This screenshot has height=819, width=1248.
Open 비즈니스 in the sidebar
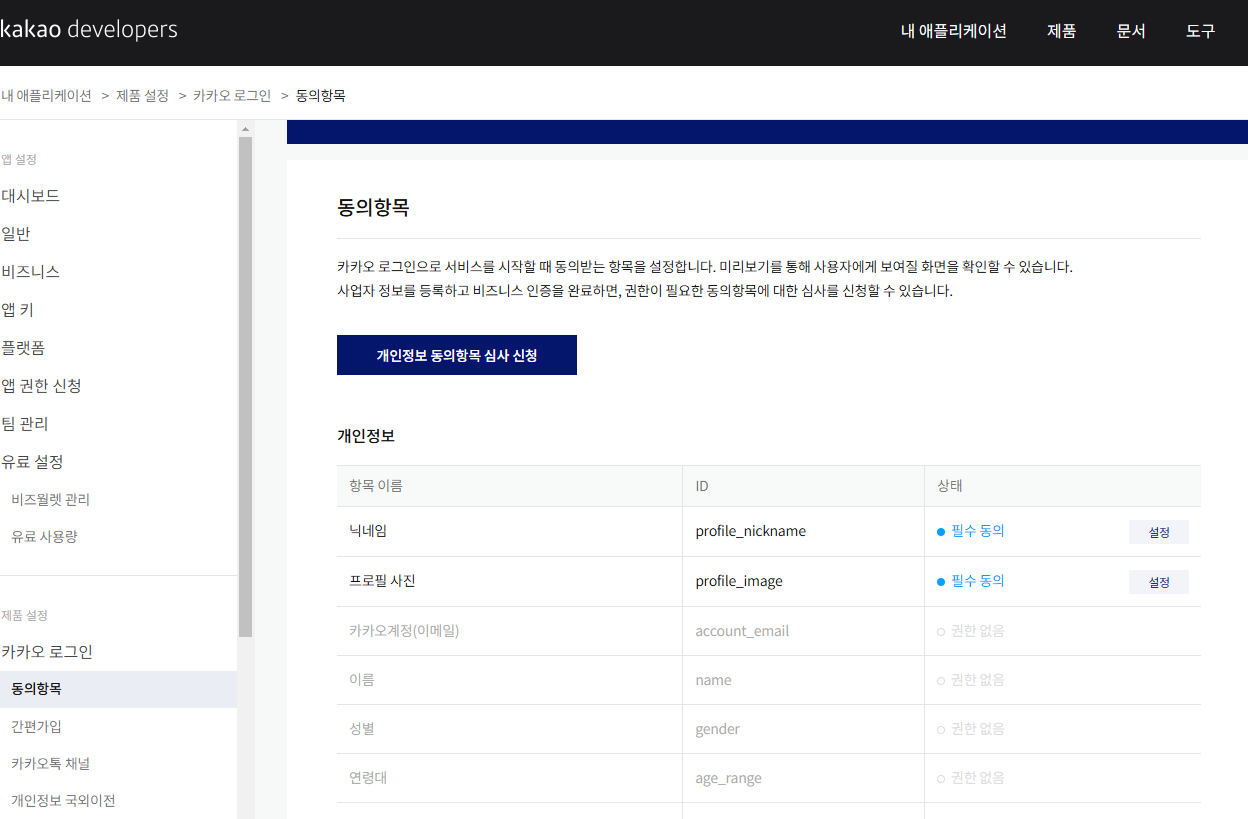(x=30, y=272)
